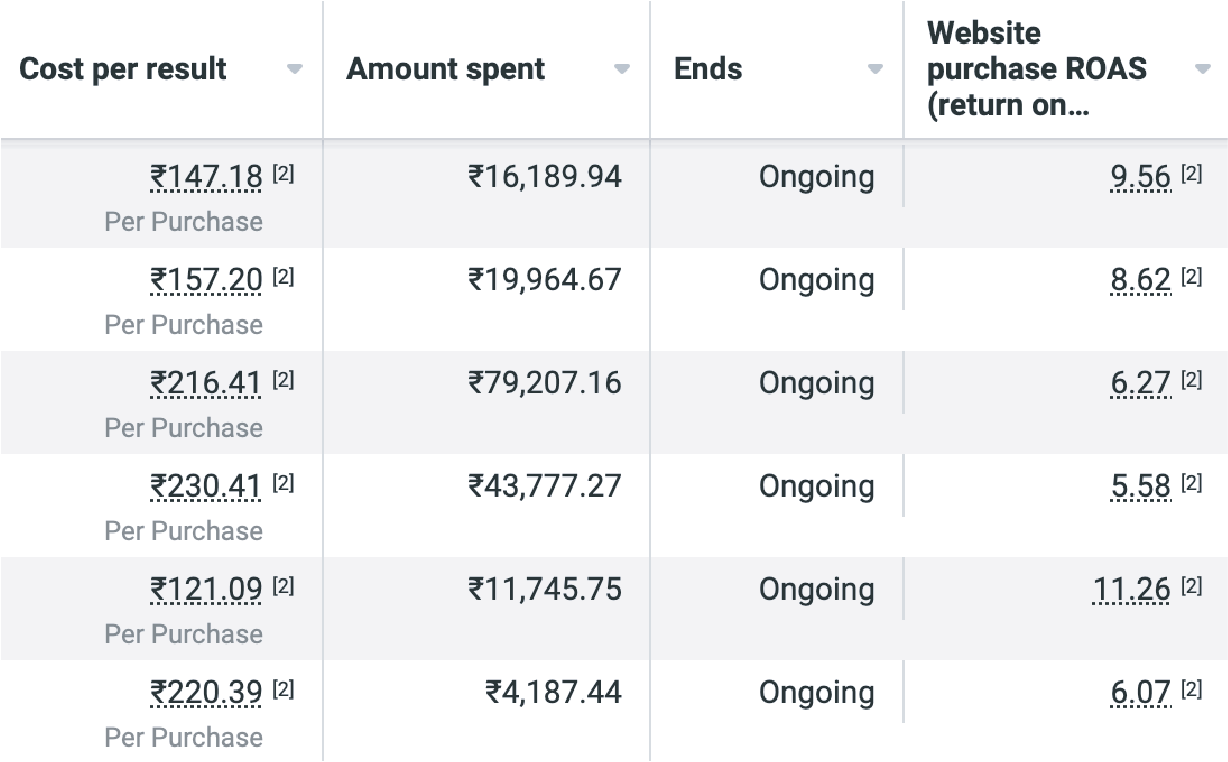Click the ₹157.20 cost per result value
The width and height of the screenshot is (1228, 762).
[x=206, y=280]
